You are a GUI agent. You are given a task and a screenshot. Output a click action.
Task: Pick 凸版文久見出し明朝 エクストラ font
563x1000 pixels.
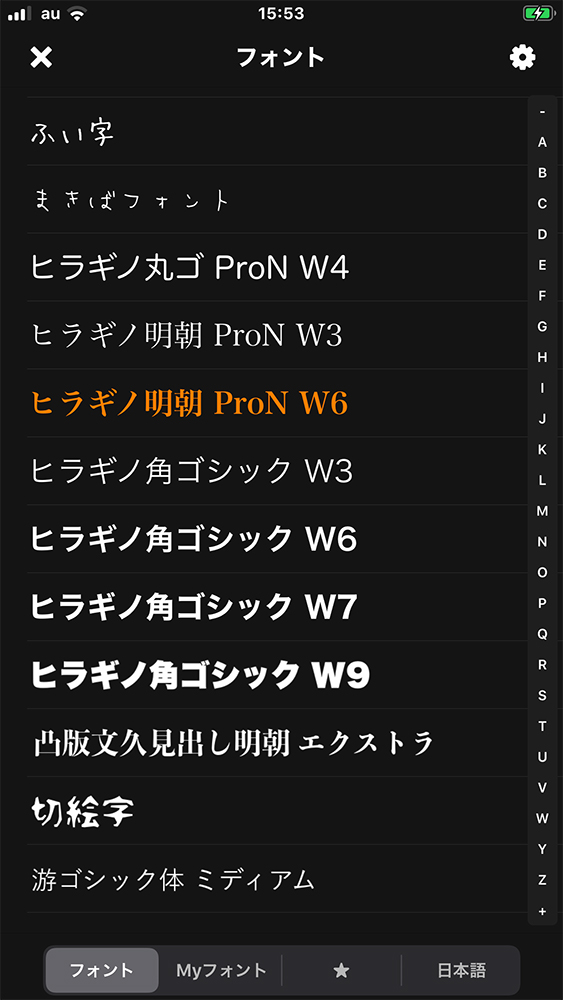(277, 744)
